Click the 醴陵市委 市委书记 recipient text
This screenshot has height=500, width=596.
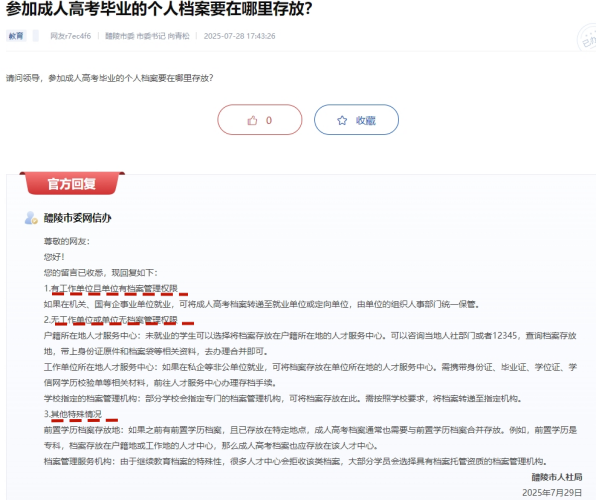147,36
